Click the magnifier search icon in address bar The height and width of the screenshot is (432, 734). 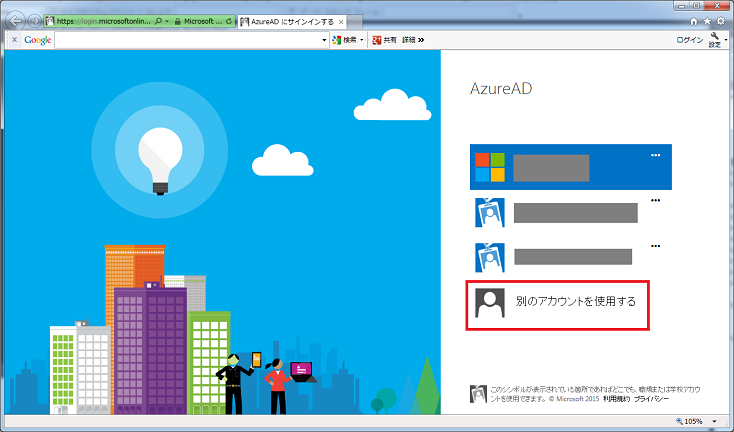point(158,21)
